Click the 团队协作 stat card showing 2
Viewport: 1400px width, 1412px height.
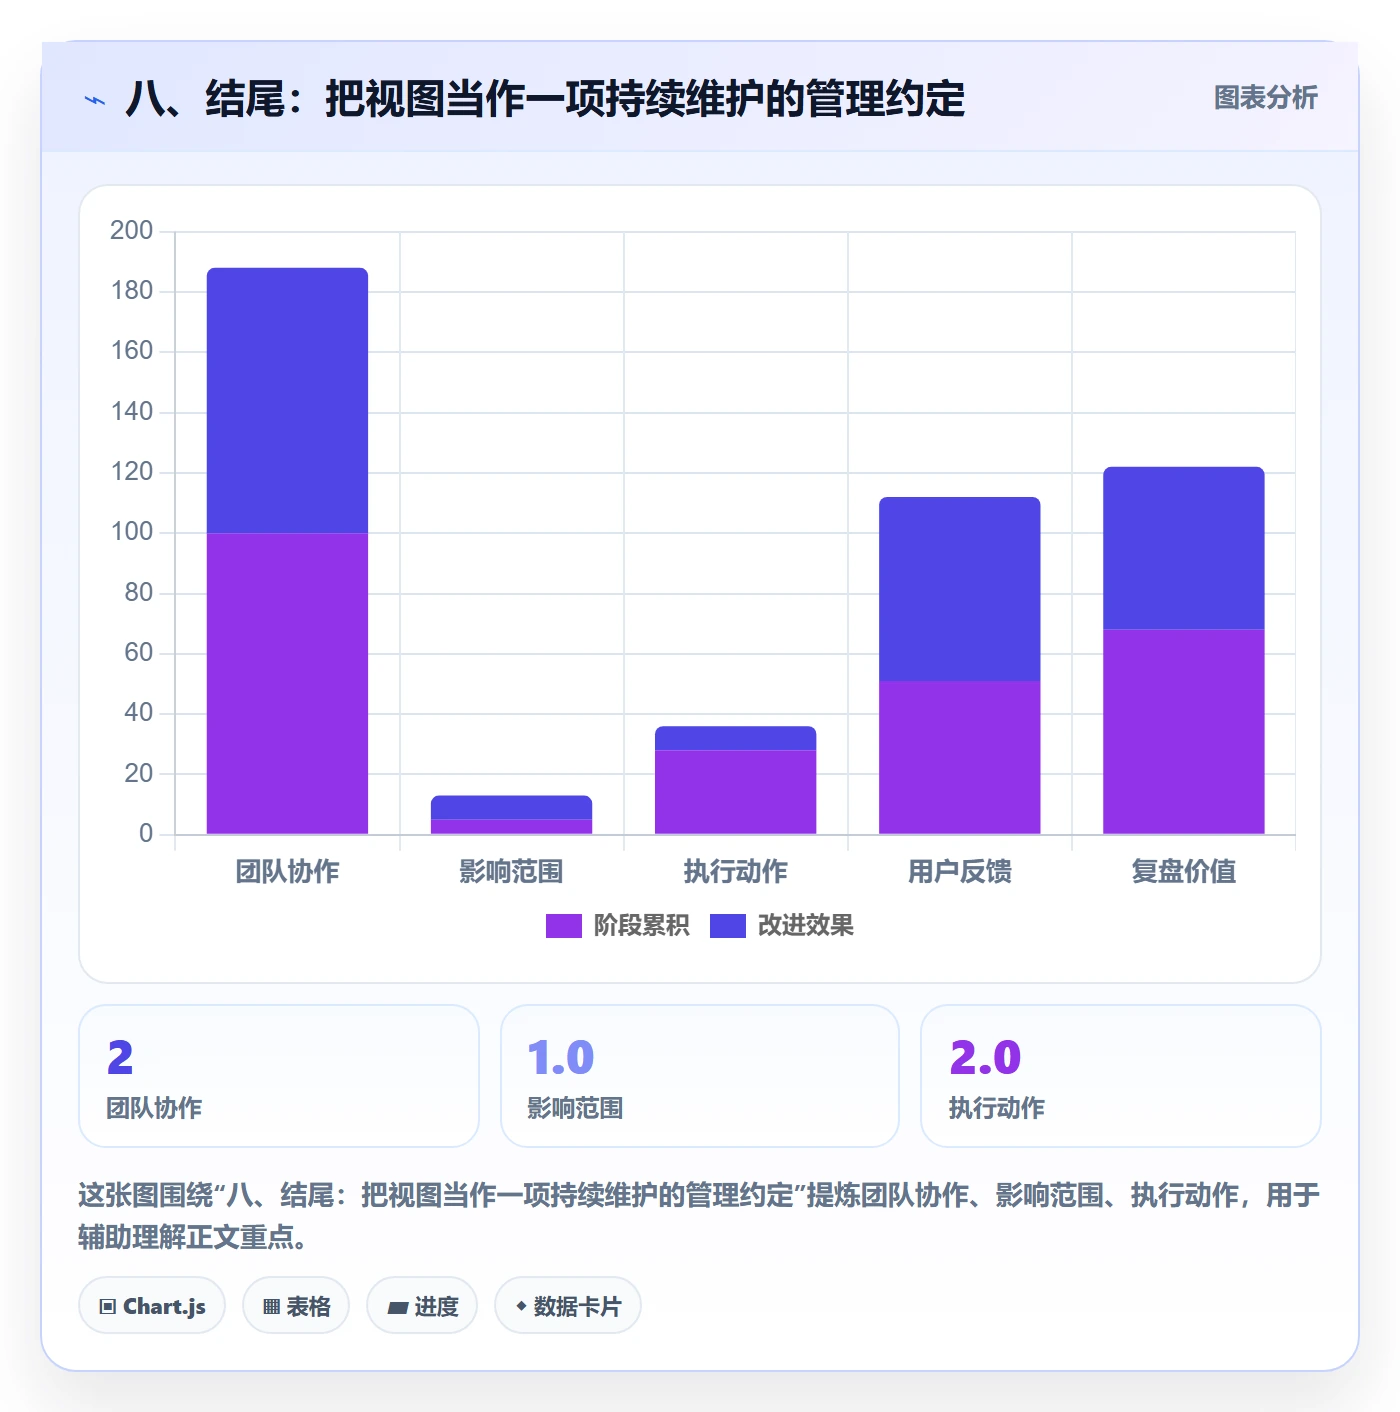tap(279, 1076)
